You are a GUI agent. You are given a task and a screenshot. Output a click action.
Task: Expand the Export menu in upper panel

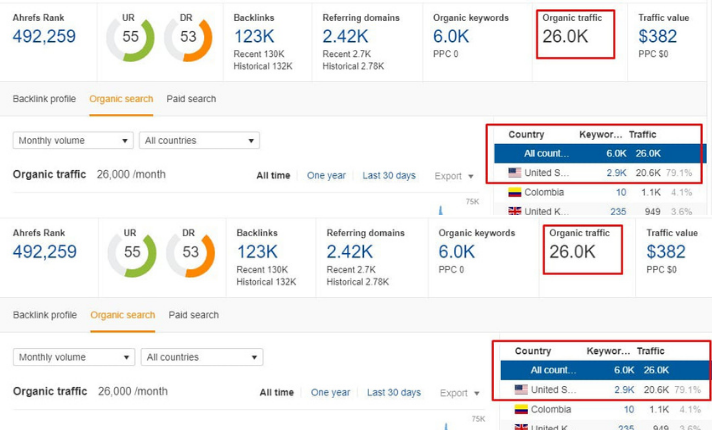coord(454,176)
